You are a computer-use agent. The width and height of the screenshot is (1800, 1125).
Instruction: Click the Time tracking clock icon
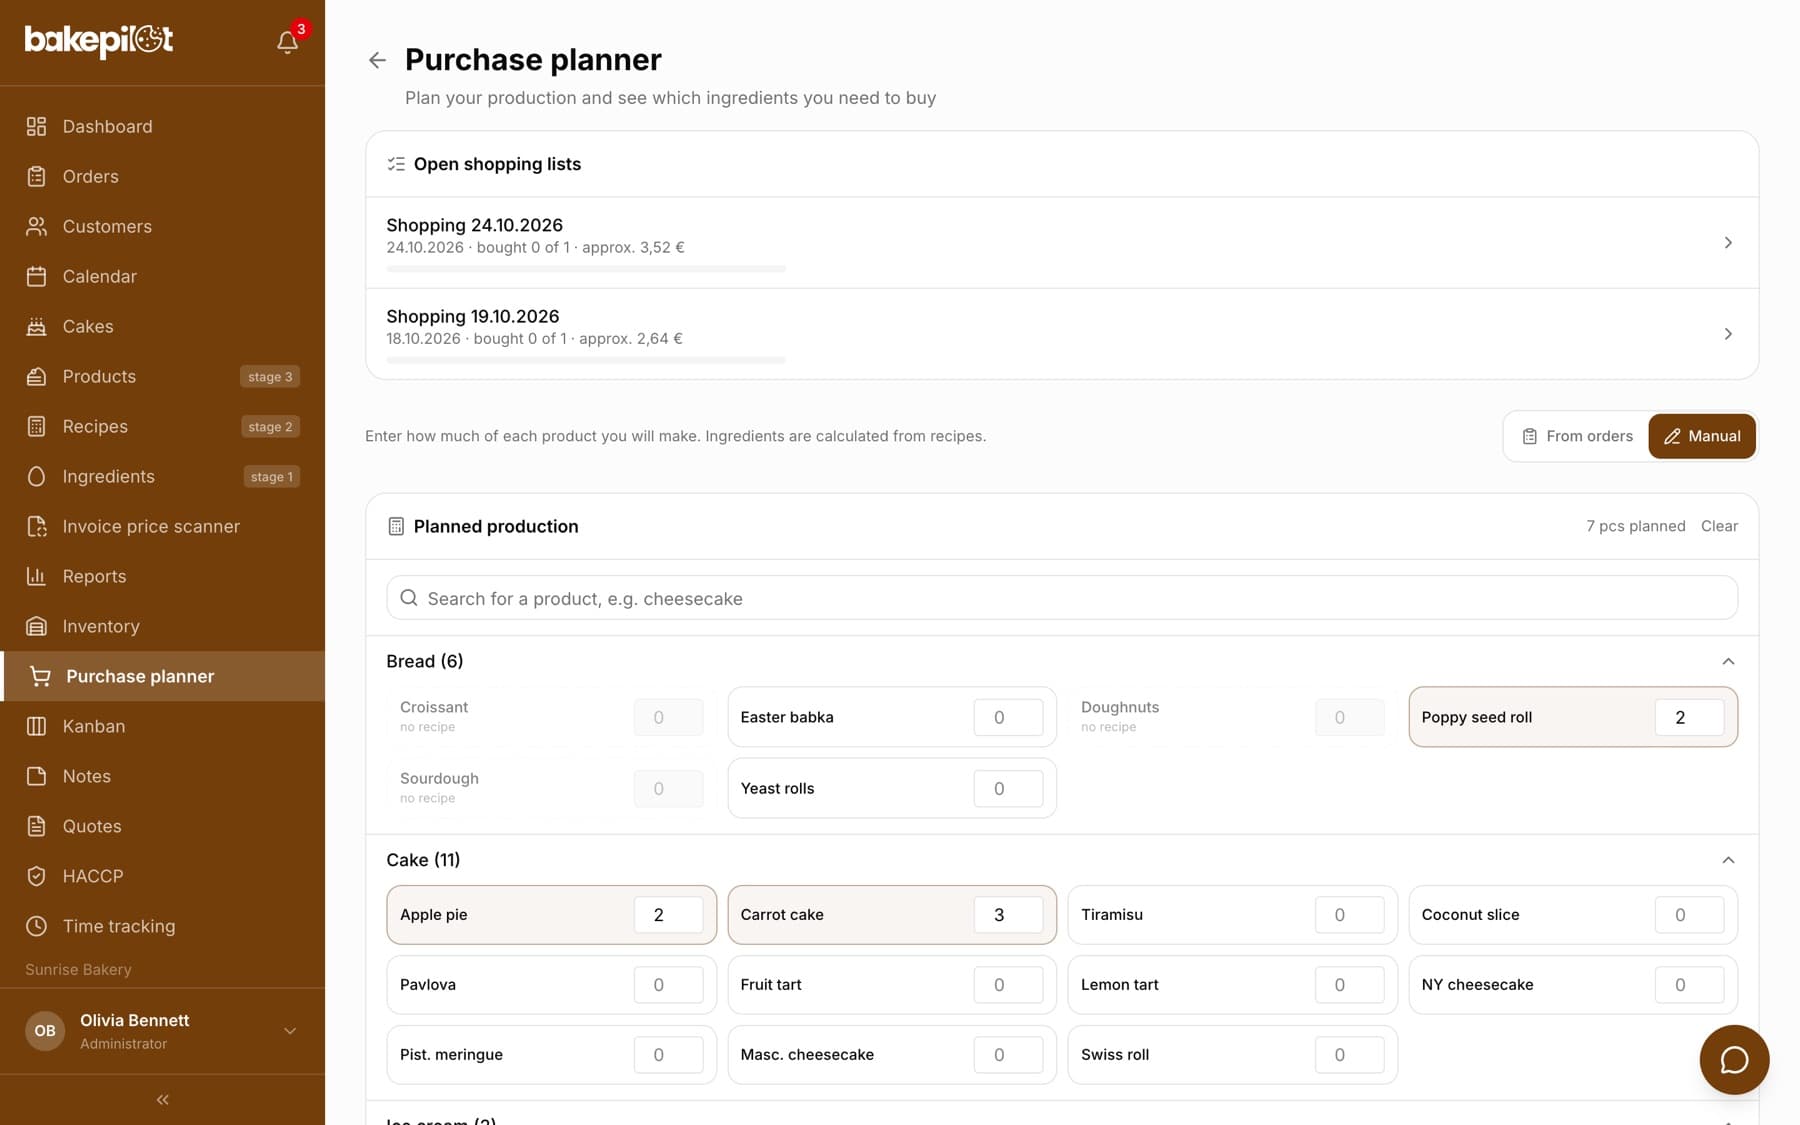coord(36,926)
